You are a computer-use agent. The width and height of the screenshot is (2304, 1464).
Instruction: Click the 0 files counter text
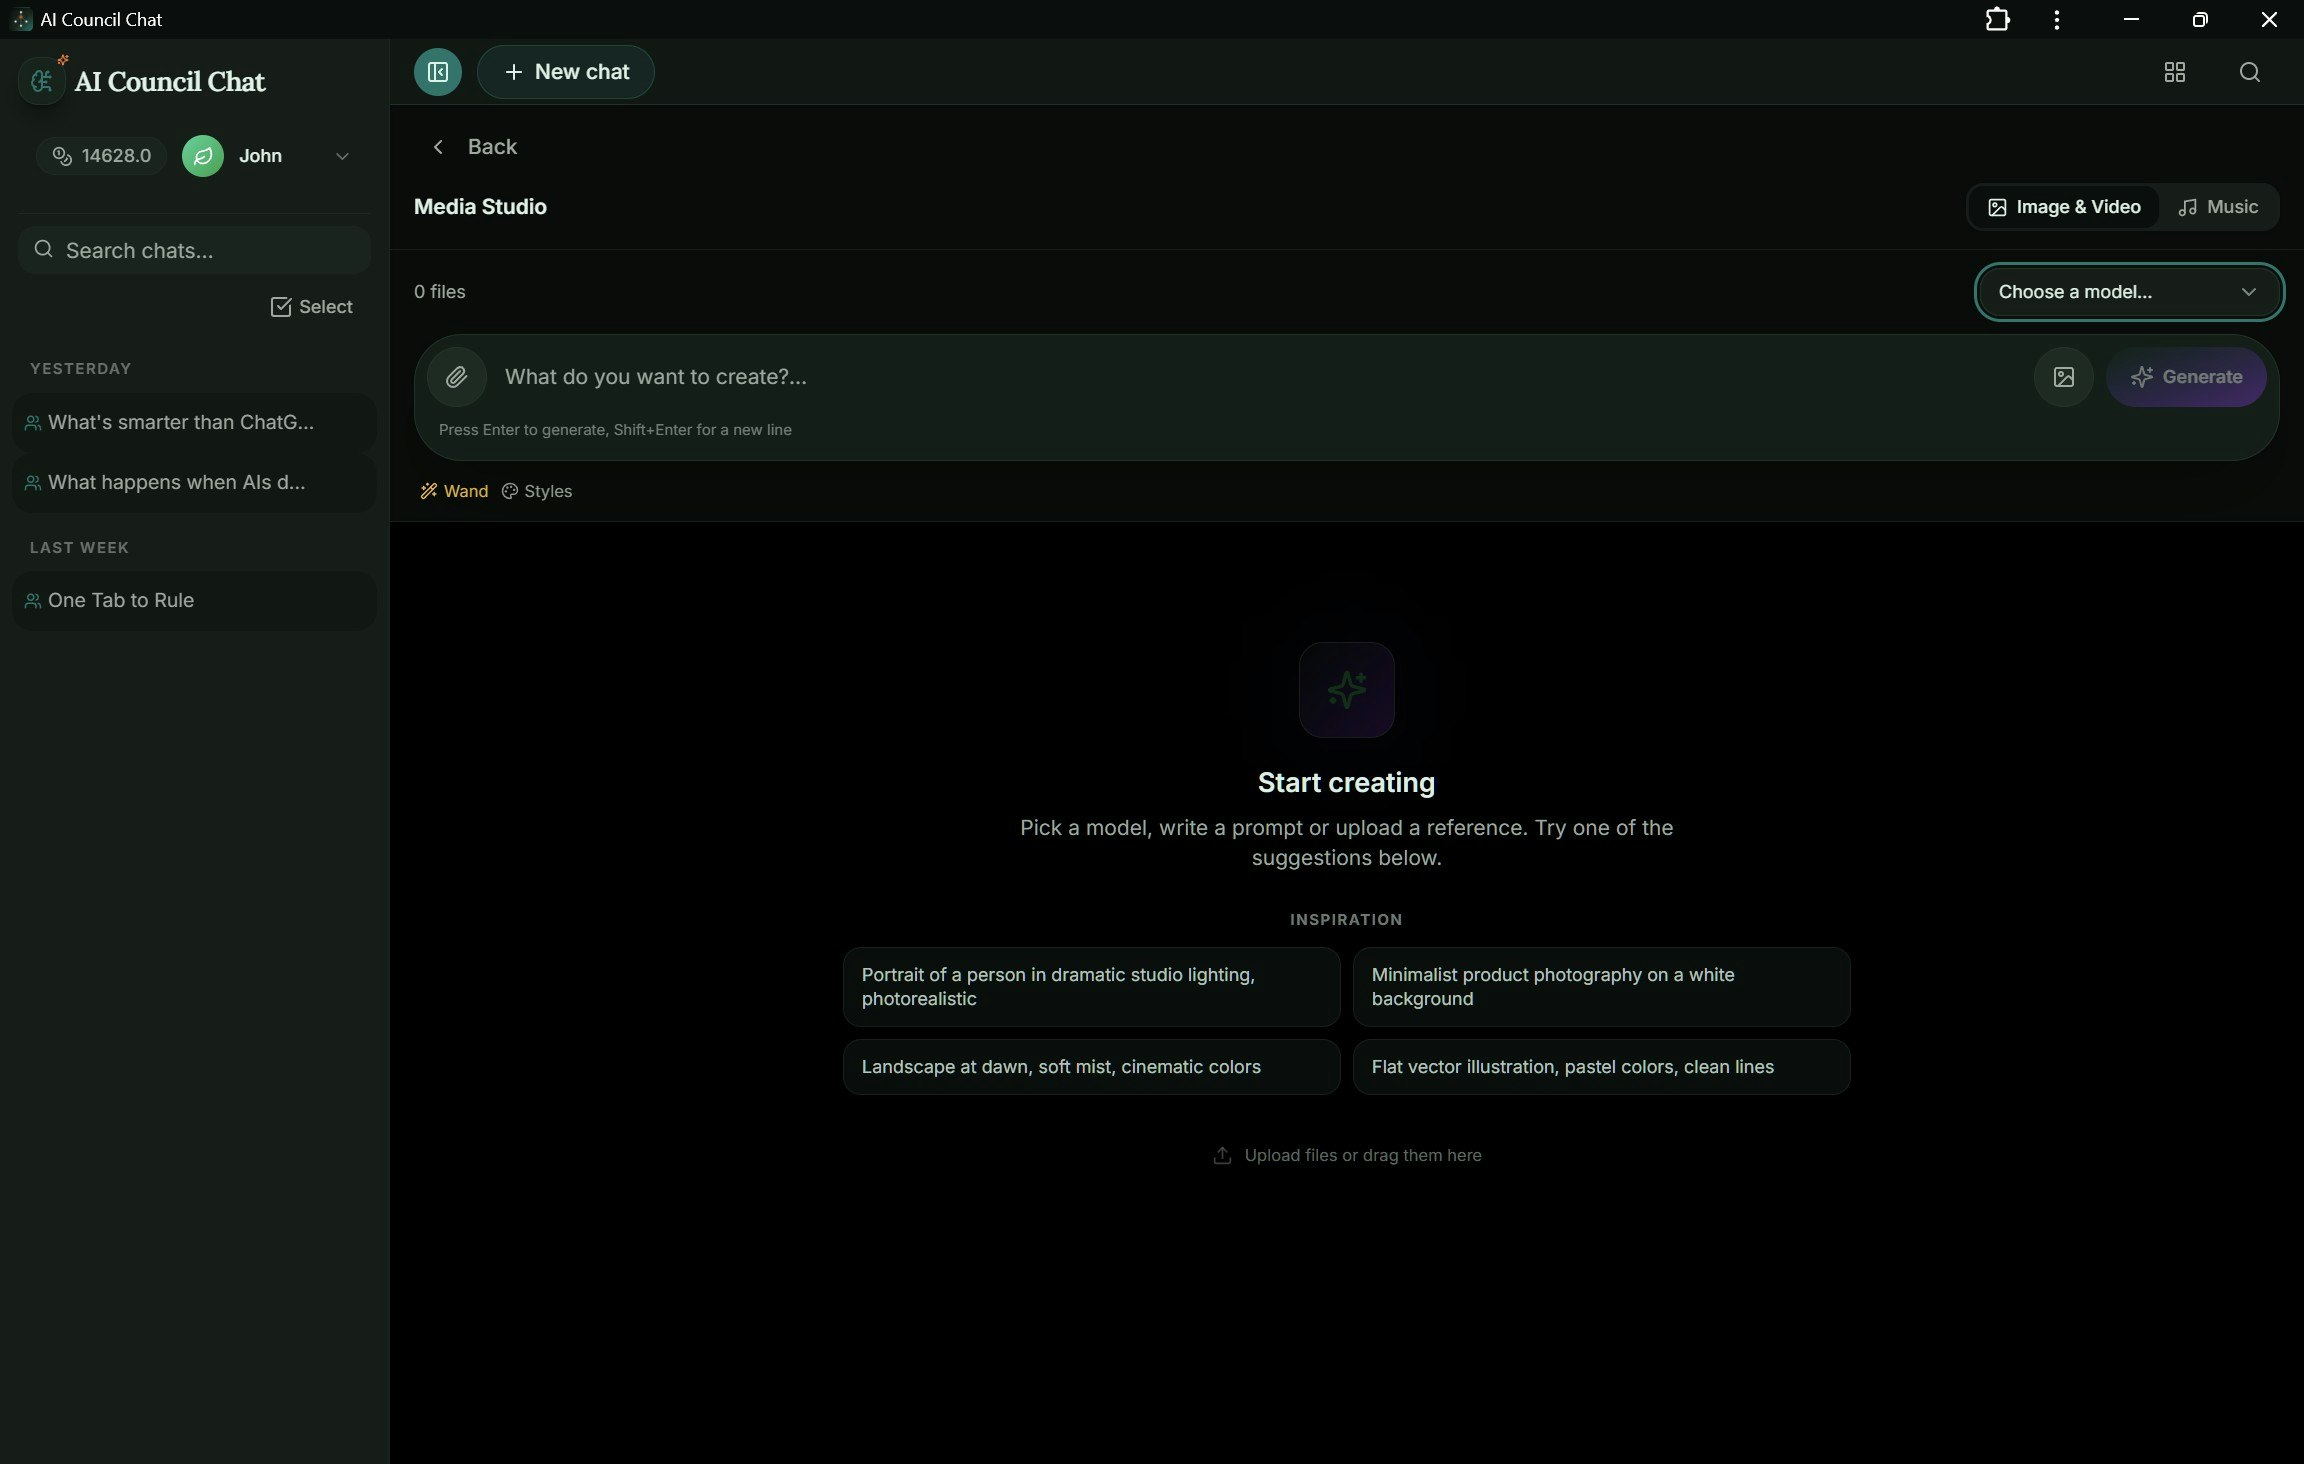(x=440, y=292)
